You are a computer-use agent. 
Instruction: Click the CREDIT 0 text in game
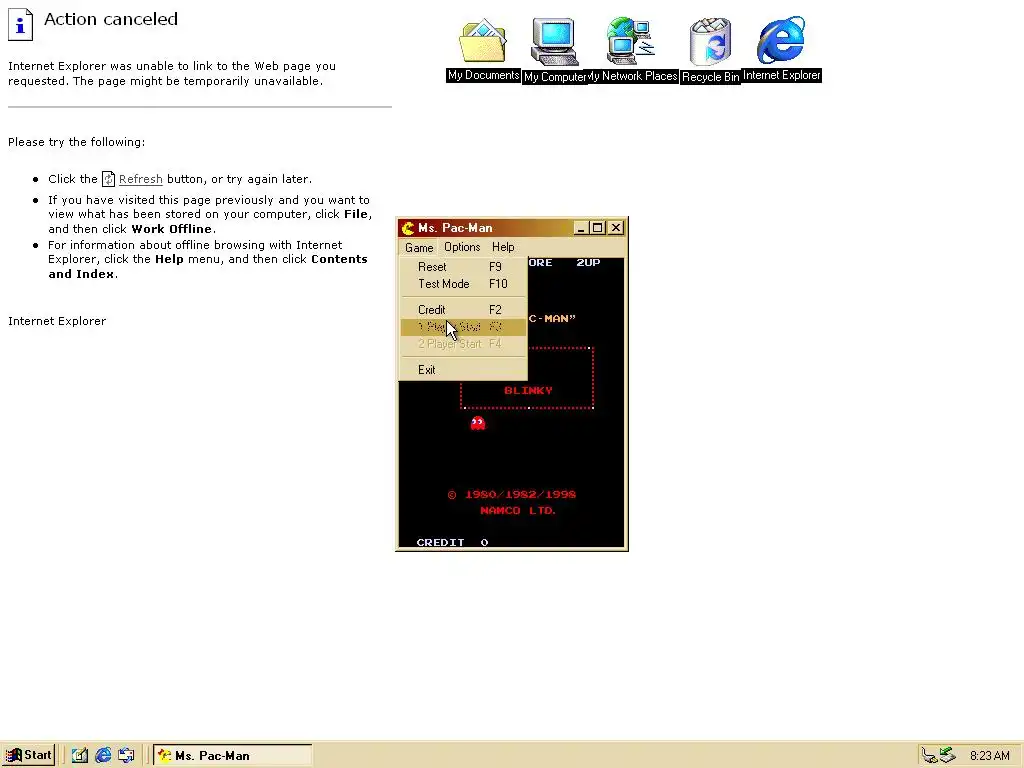click(x=452, y=542)
